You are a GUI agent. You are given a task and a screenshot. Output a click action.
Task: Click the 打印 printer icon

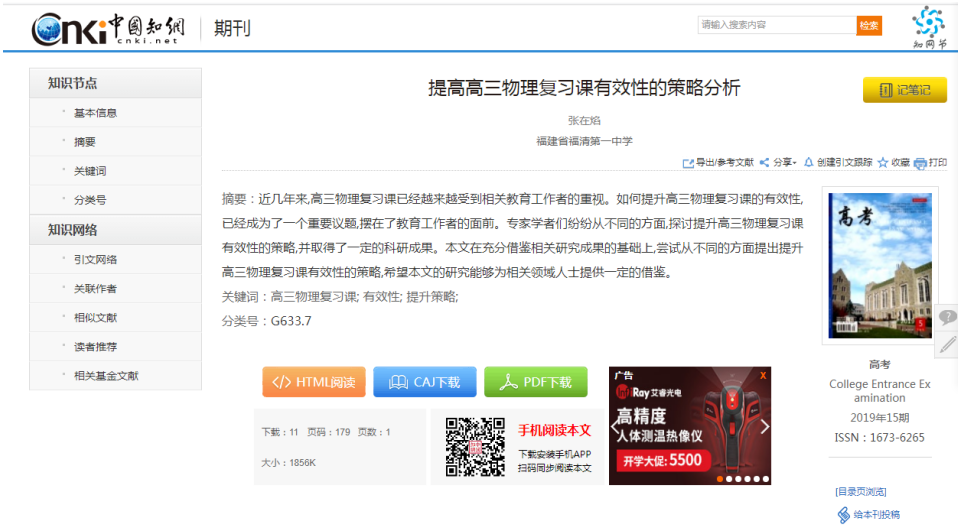click(920, 163)
